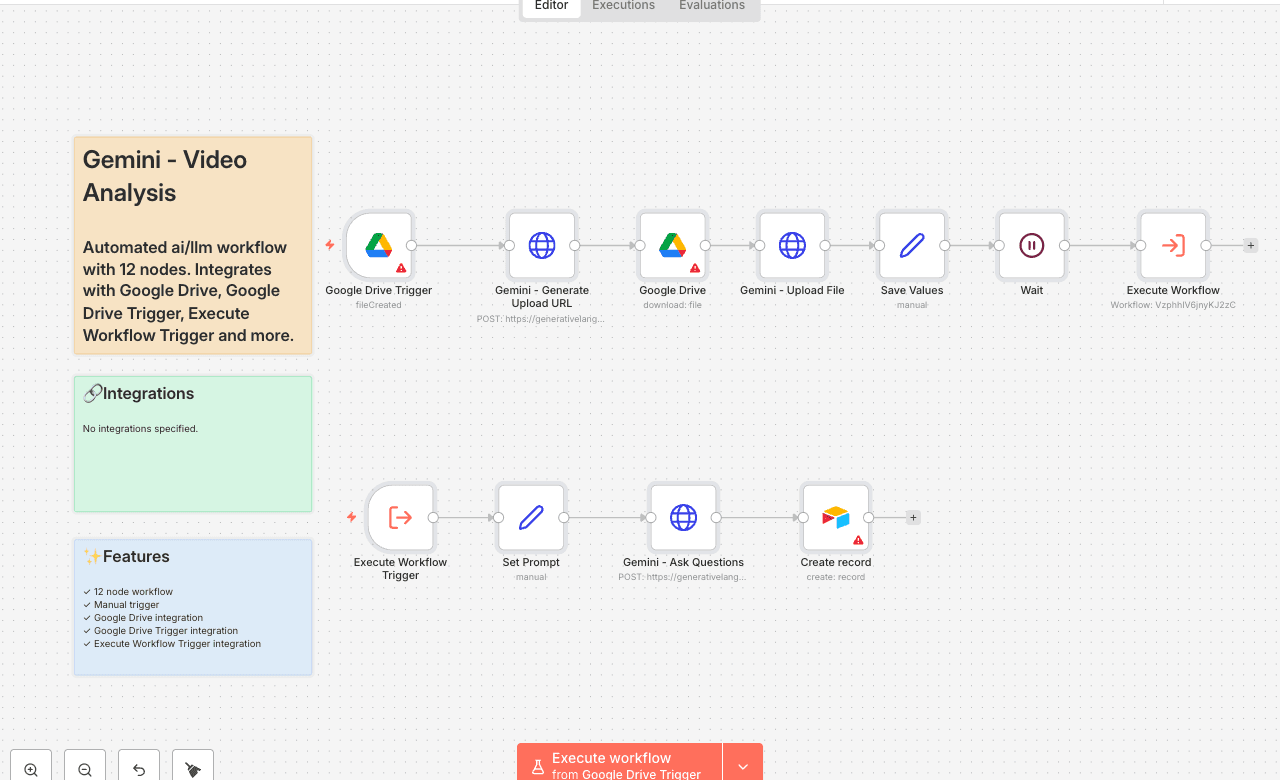Add a node after Execute Workflow
This screenshot has width=1280, height=780.
point(1251,245)
